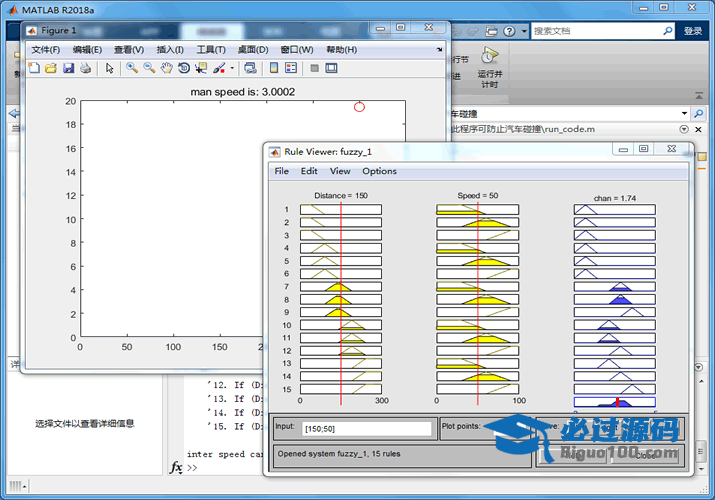Open 文件(F) menu in Figure 1
715x500 pixels.
[46, 50]
